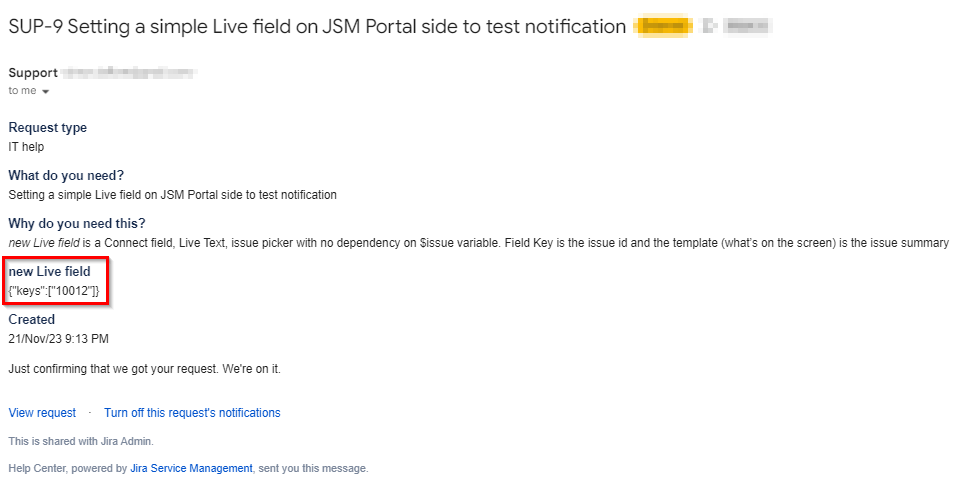Click the 21/Nov/23 9:13 PM timestamp
The height and width of the screenshot is (494, 978).
click(x=58, y=339)
